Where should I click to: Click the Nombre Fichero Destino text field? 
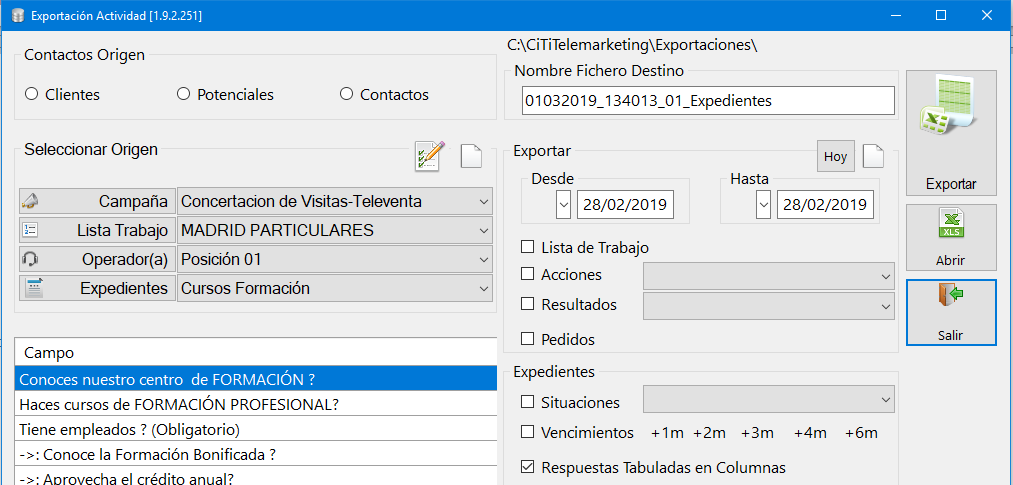pyautogui.click(x=708, y=101)
